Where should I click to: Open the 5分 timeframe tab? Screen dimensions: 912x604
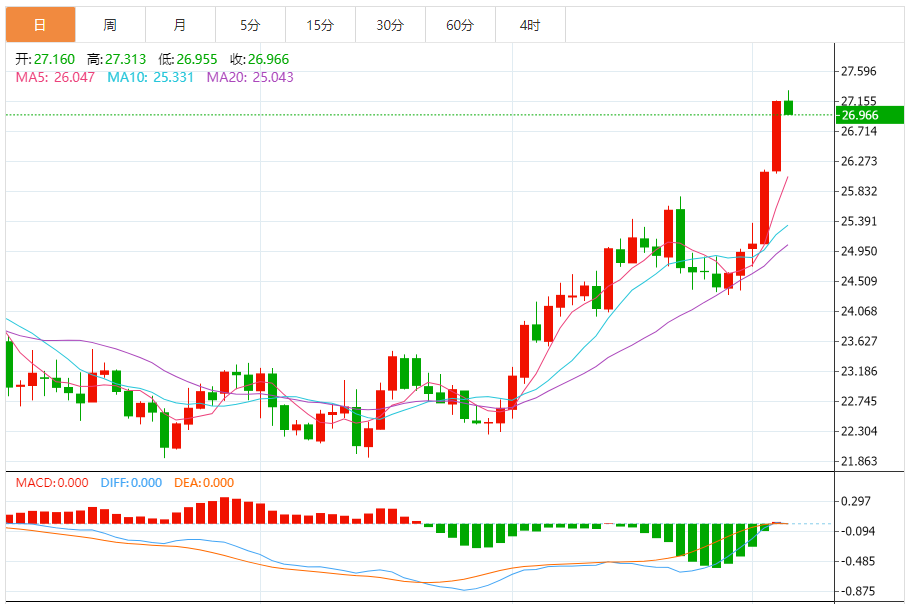click(250, 25)
